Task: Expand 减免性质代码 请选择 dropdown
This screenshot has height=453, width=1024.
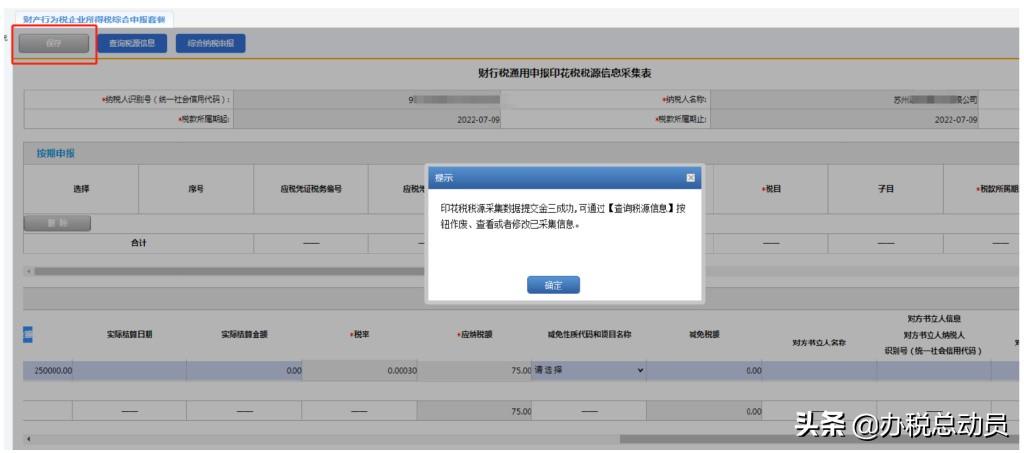Action: 589,371
